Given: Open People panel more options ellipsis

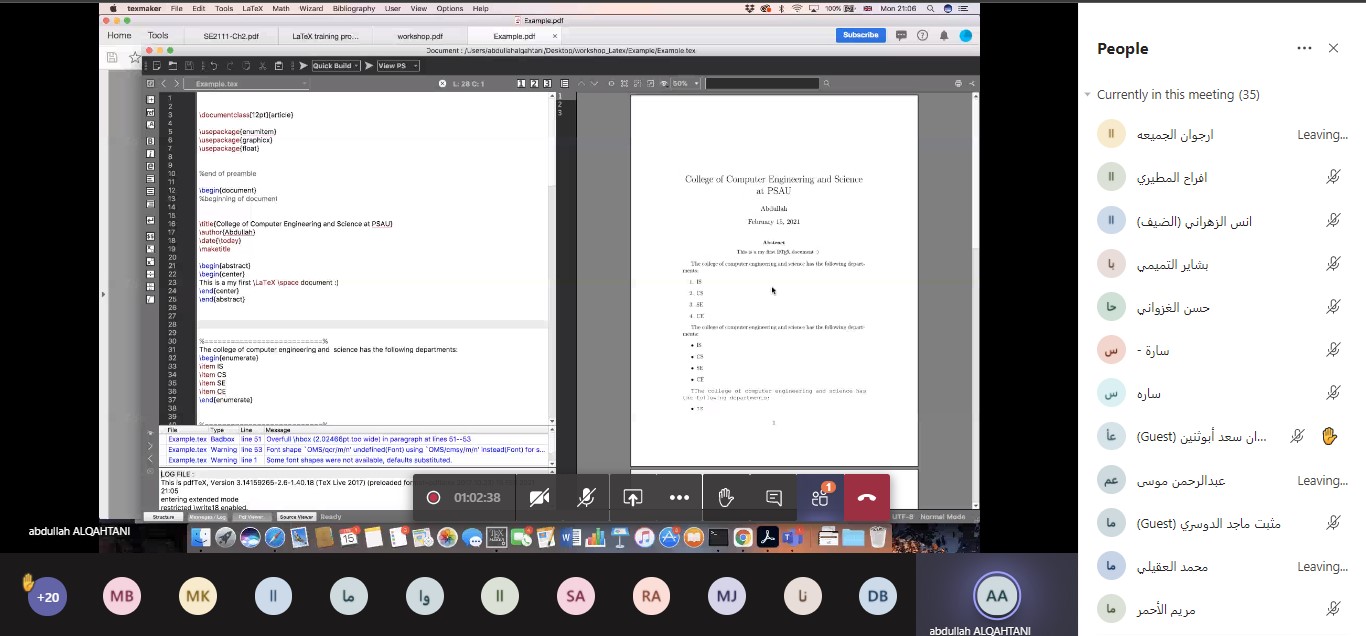Looking at the screenshot, I should click(x=1304, y=48).
